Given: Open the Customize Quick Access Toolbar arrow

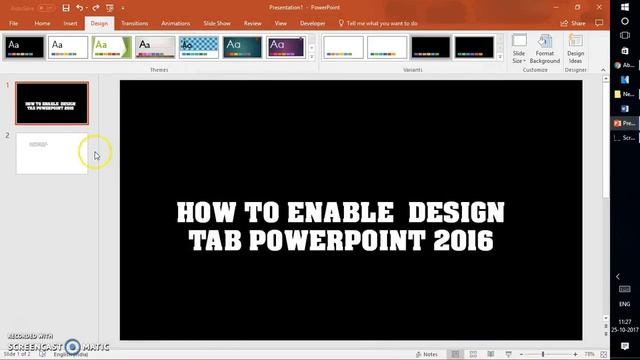Looking at the screenshot, I should 123,8.
